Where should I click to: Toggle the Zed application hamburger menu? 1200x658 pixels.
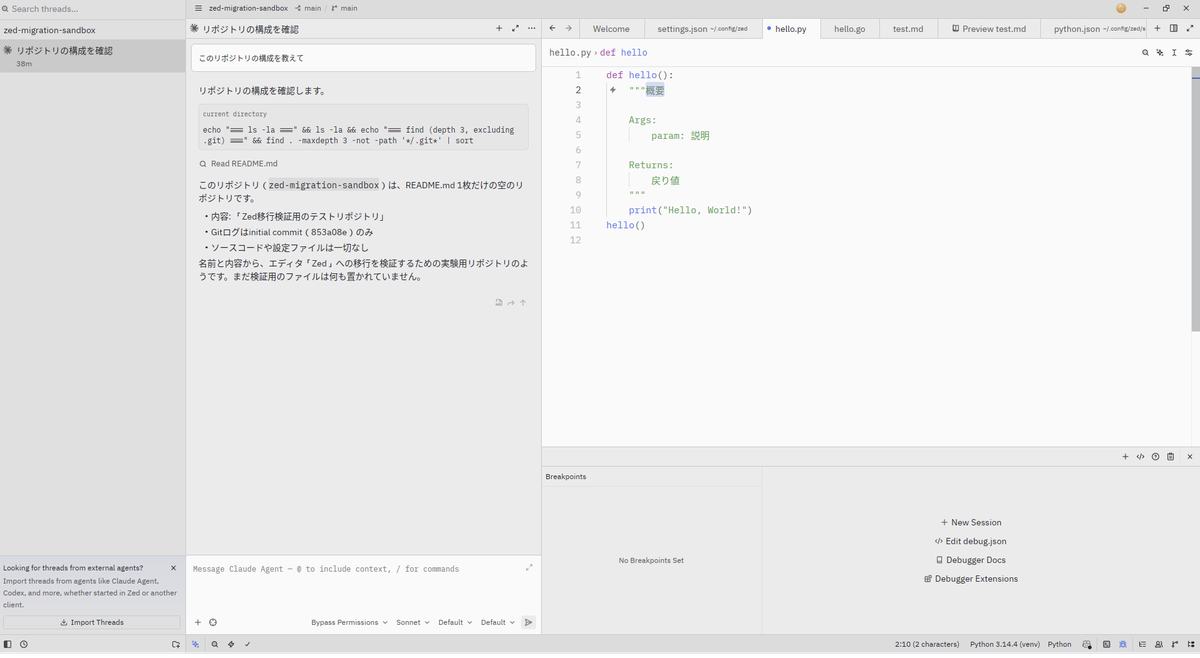click(198, 8)
